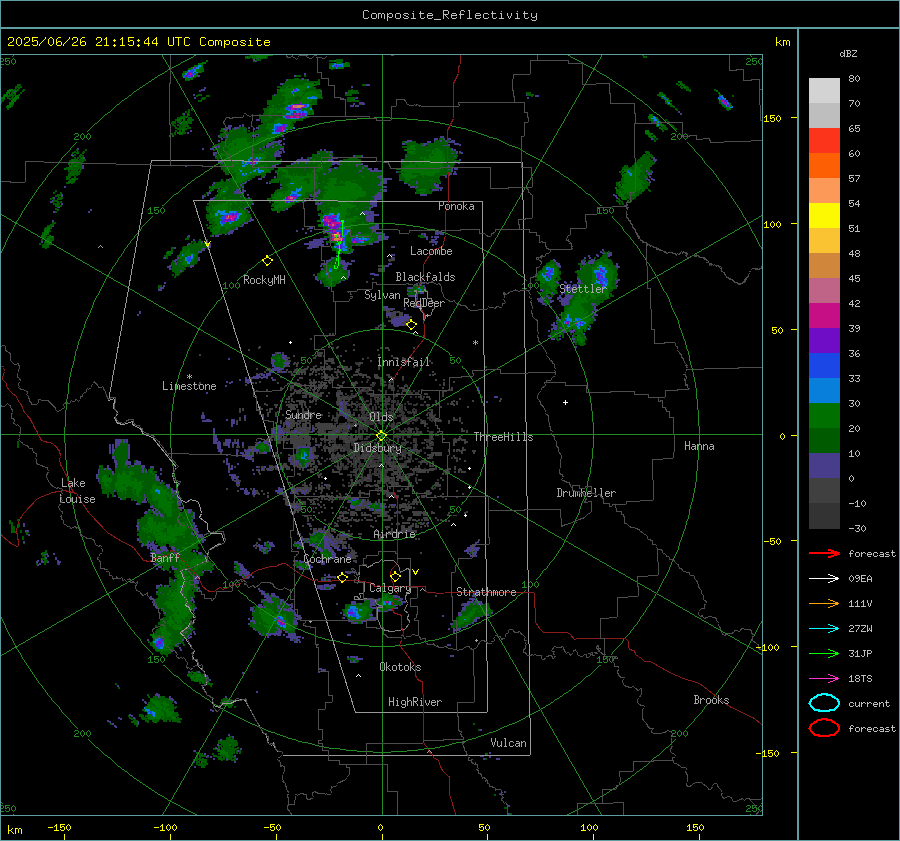This screenshot has width=900, height=841.
Task: Click the Olds label
Action: tap(381, 417)
